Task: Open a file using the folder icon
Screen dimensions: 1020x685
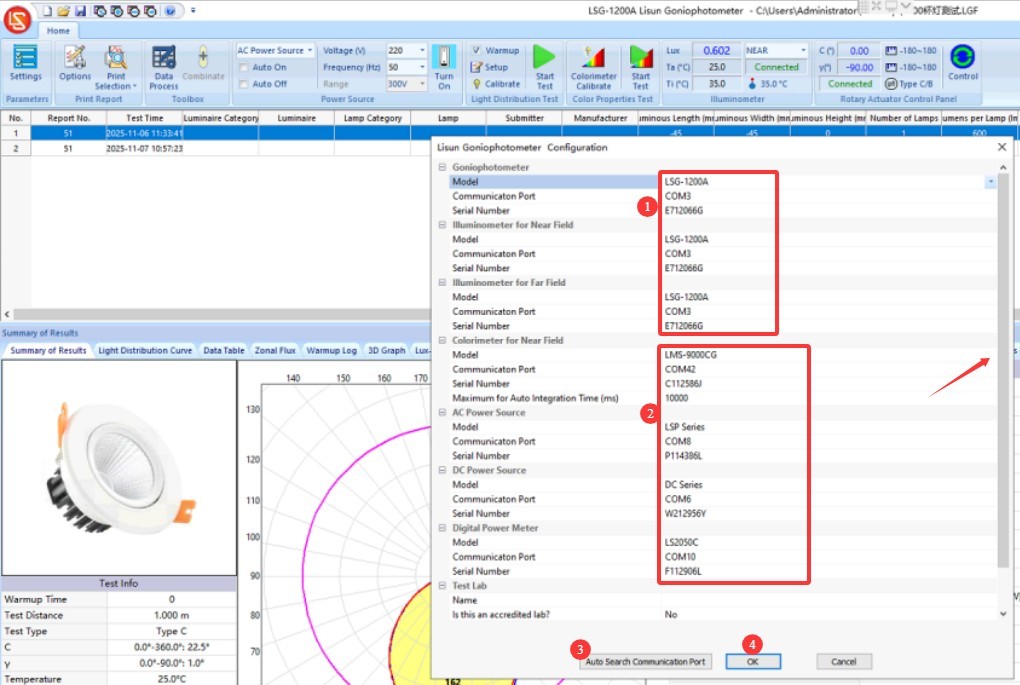Action: coord(63,11)
